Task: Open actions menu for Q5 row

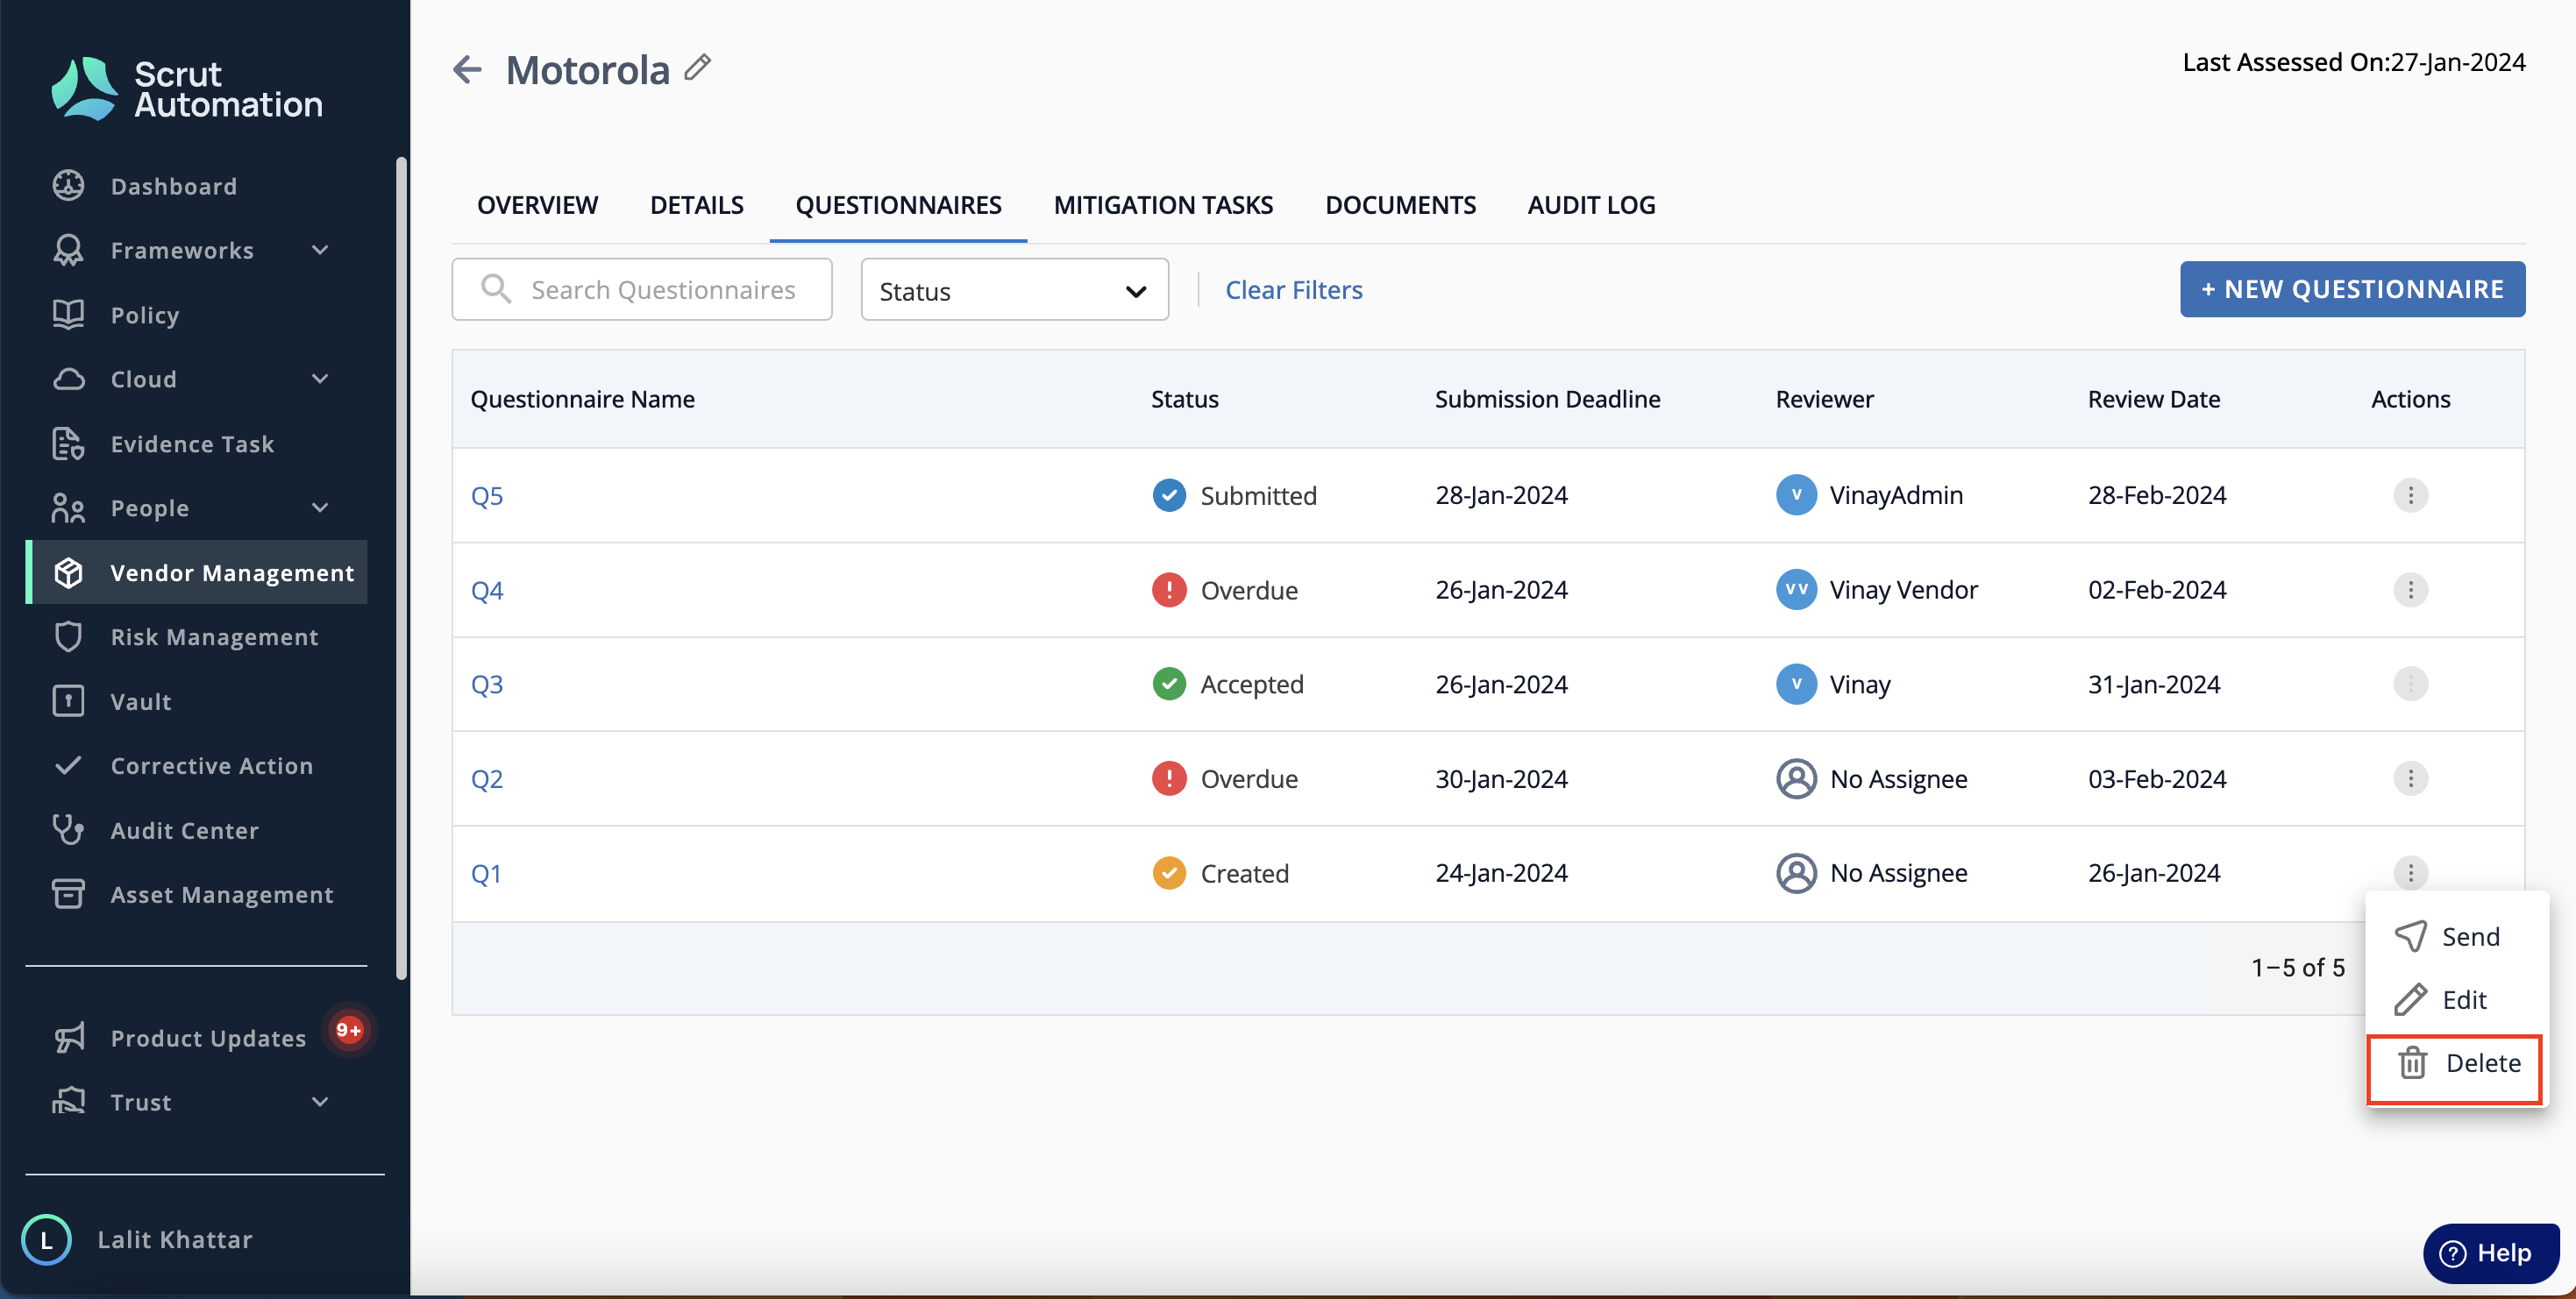Action: pos(2410,495)
